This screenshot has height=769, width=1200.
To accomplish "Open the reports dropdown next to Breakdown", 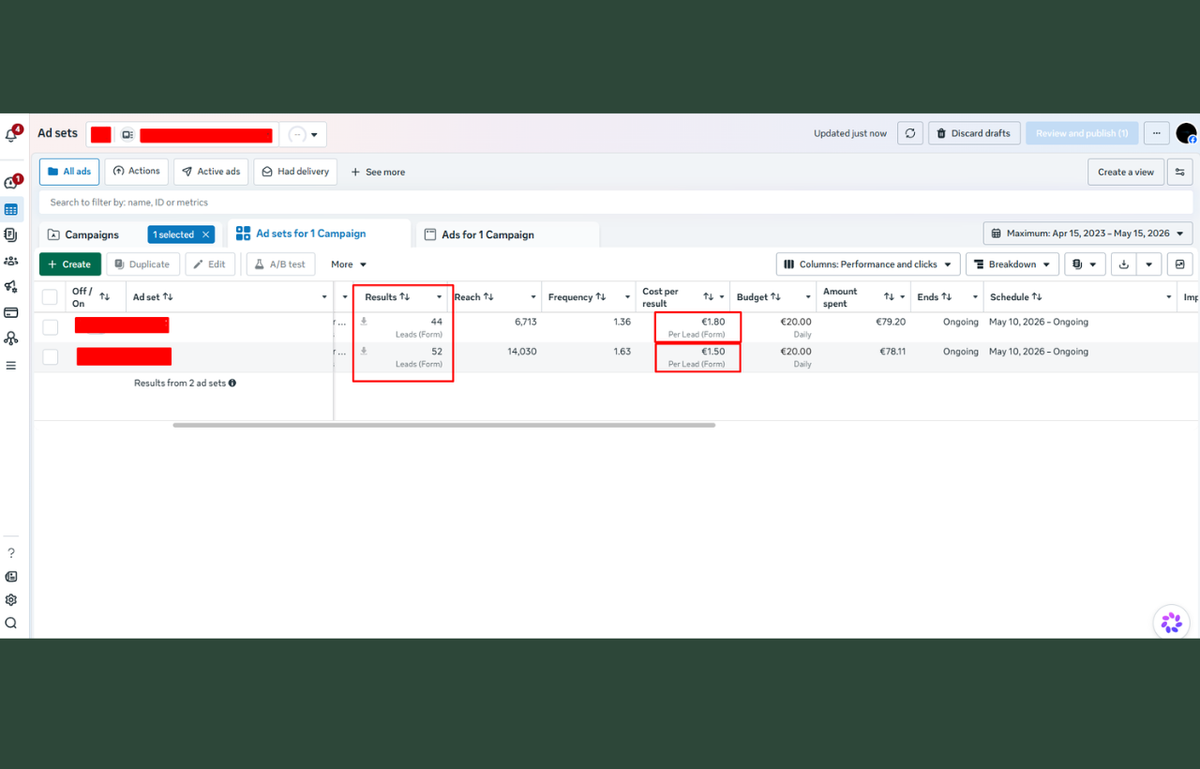I will [1084, 264].
